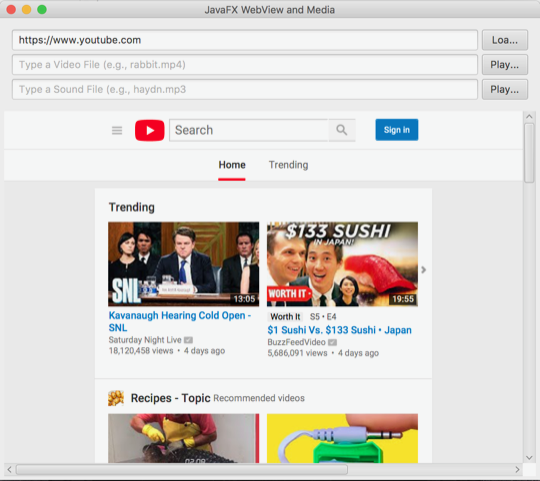Select the Home tab
Image resolution: width=540 pixels, height=481 pixels.
coord(232,165)
